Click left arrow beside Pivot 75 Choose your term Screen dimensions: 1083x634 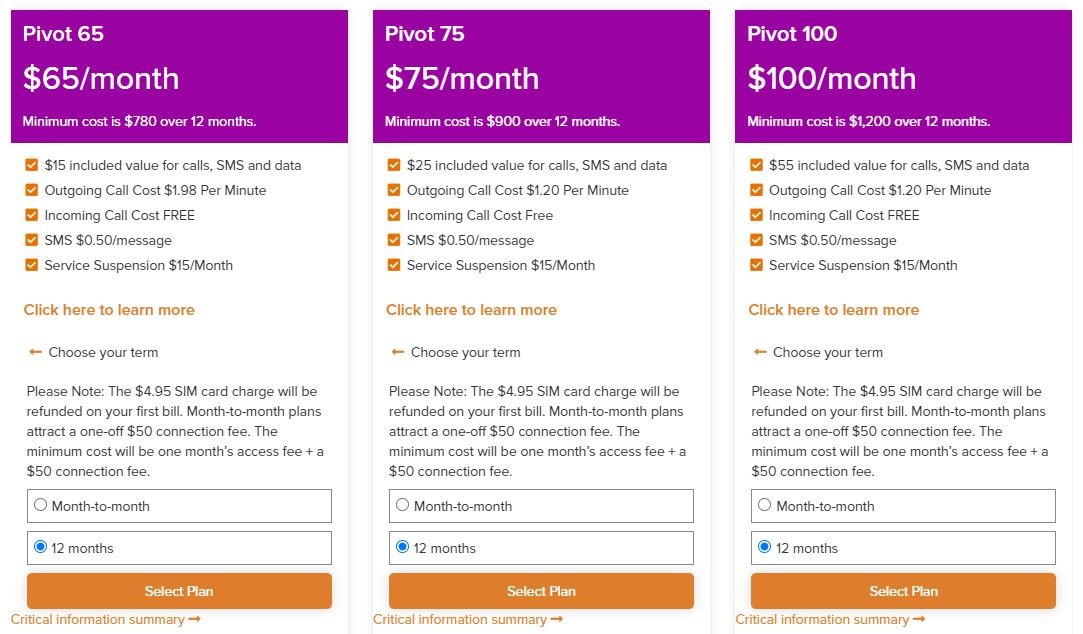(398, 352)
